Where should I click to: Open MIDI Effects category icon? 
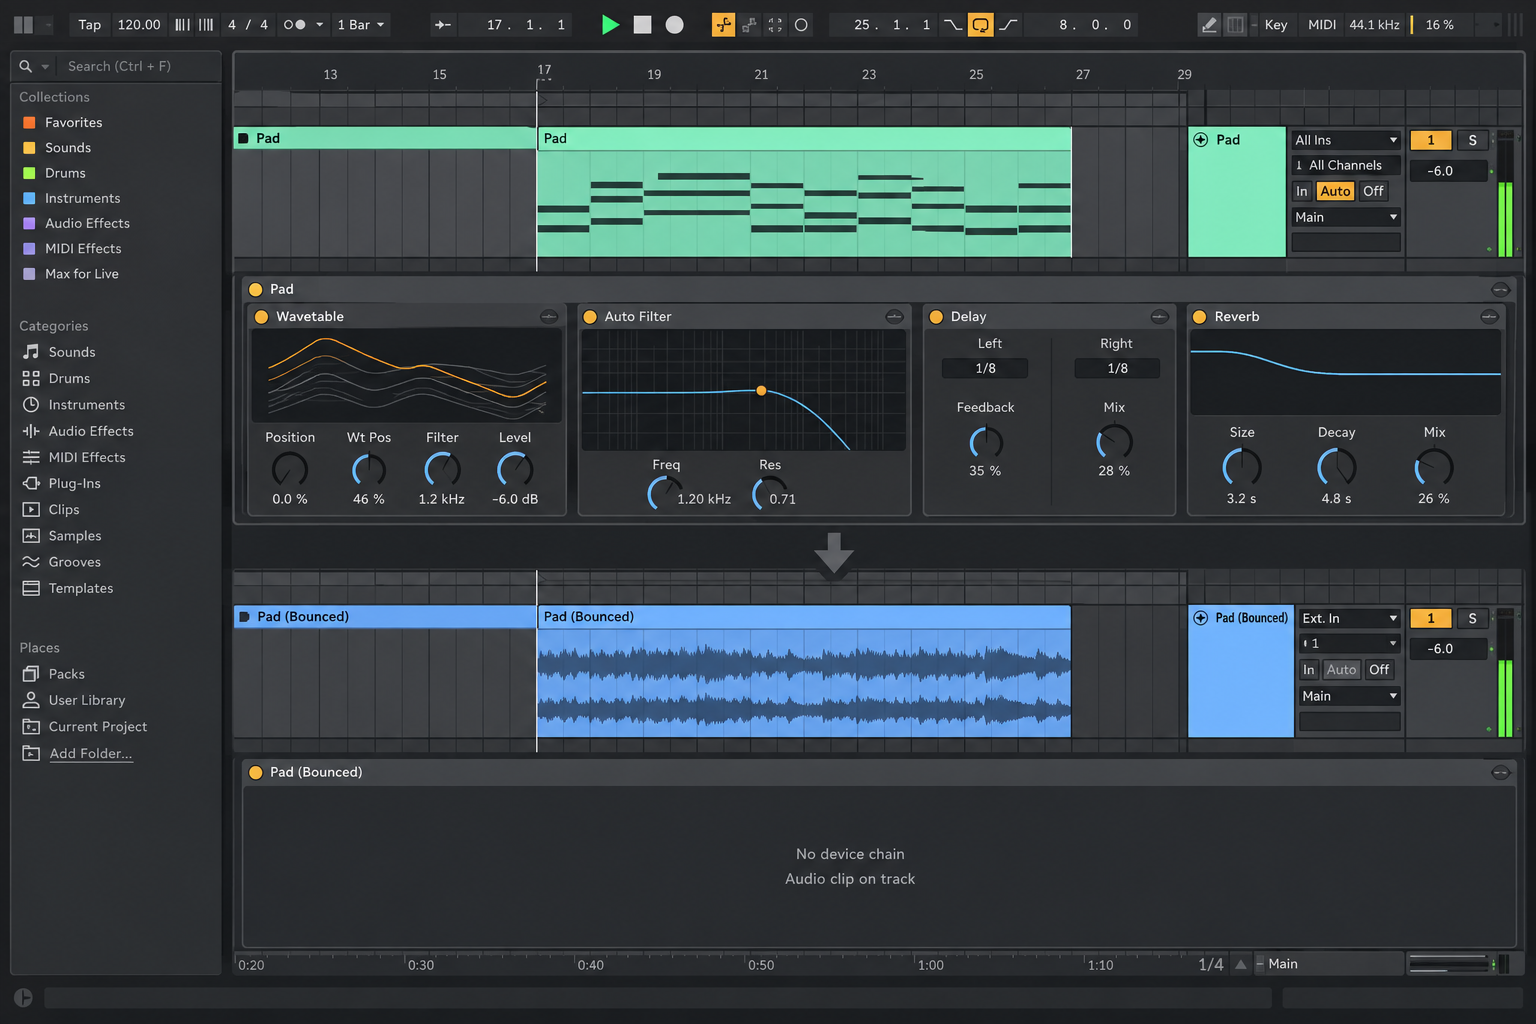31,457
